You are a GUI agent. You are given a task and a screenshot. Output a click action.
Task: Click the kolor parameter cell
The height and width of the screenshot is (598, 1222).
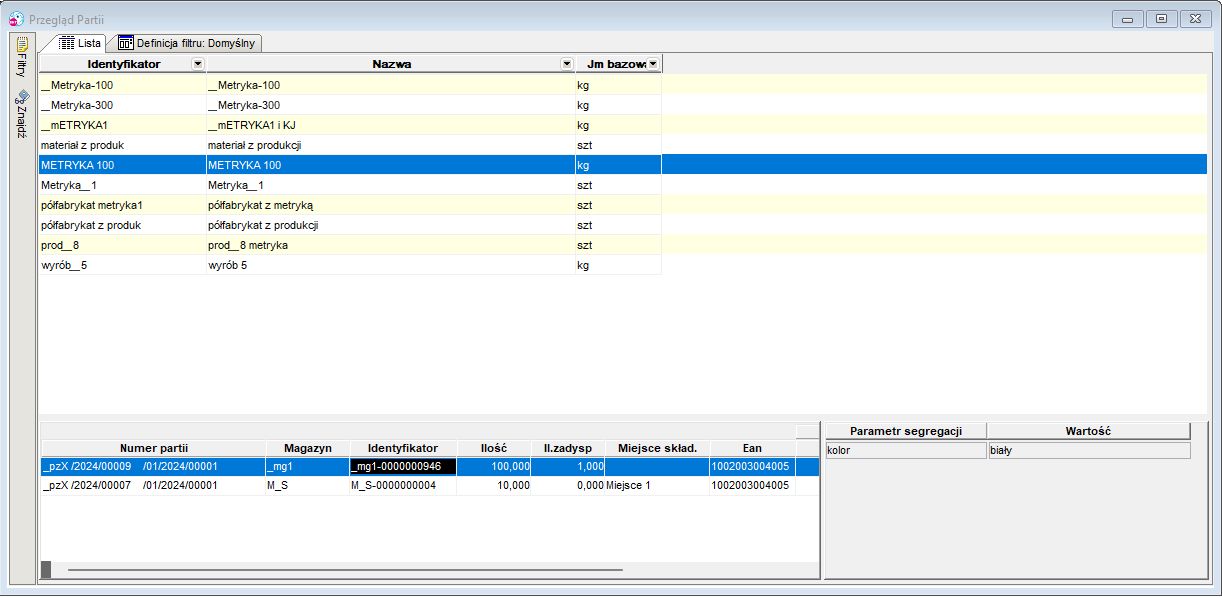[x=906, y=450]
